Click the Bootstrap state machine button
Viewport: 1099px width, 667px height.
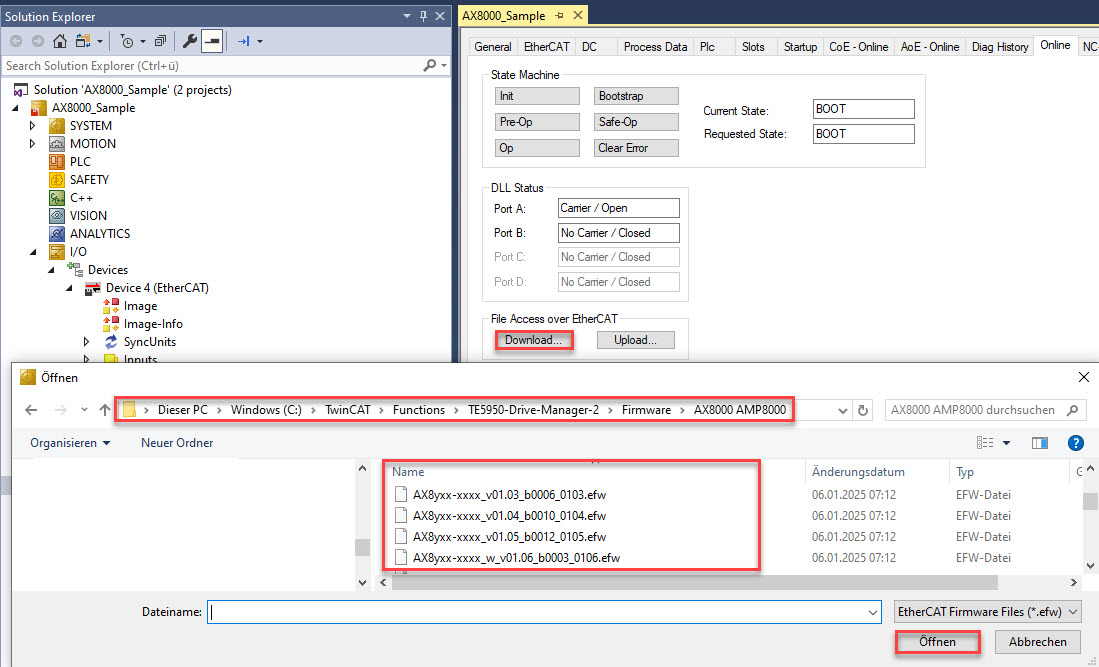pos(636,96)
